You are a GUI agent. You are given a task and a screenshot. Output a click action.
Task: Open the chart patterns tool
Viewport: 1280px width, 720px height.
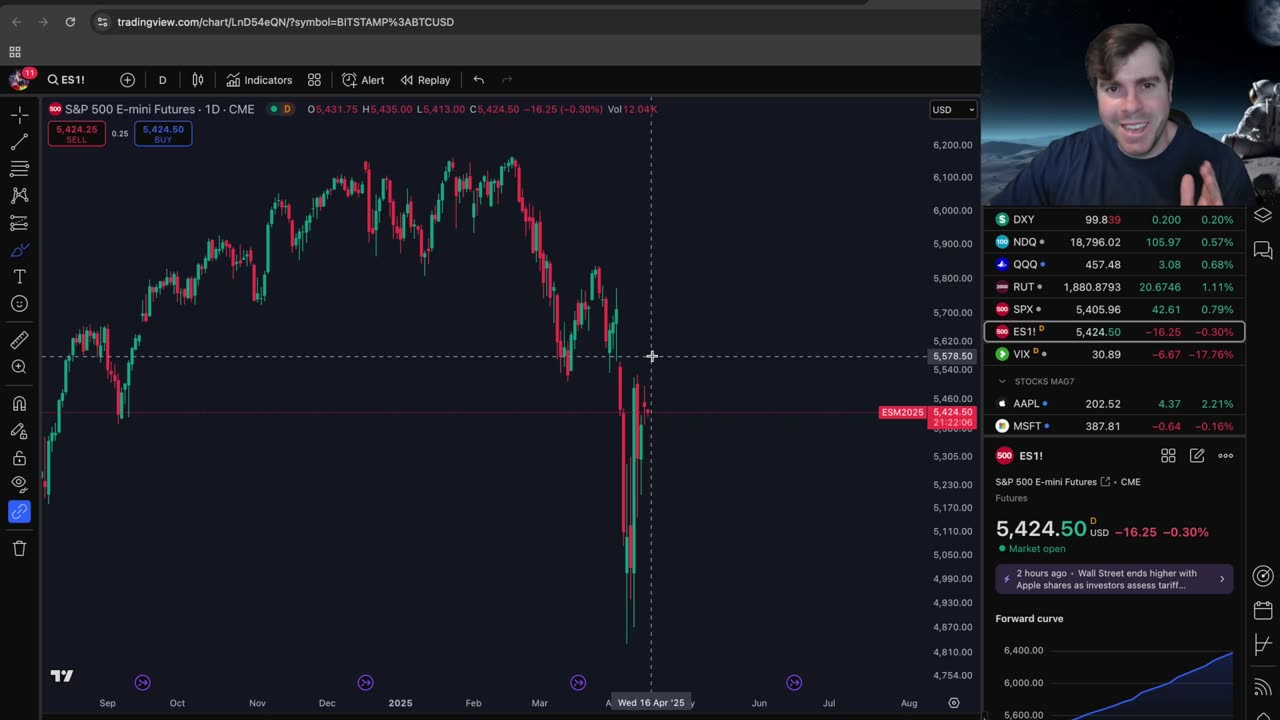pyautogui.click(x=19, y=196)
